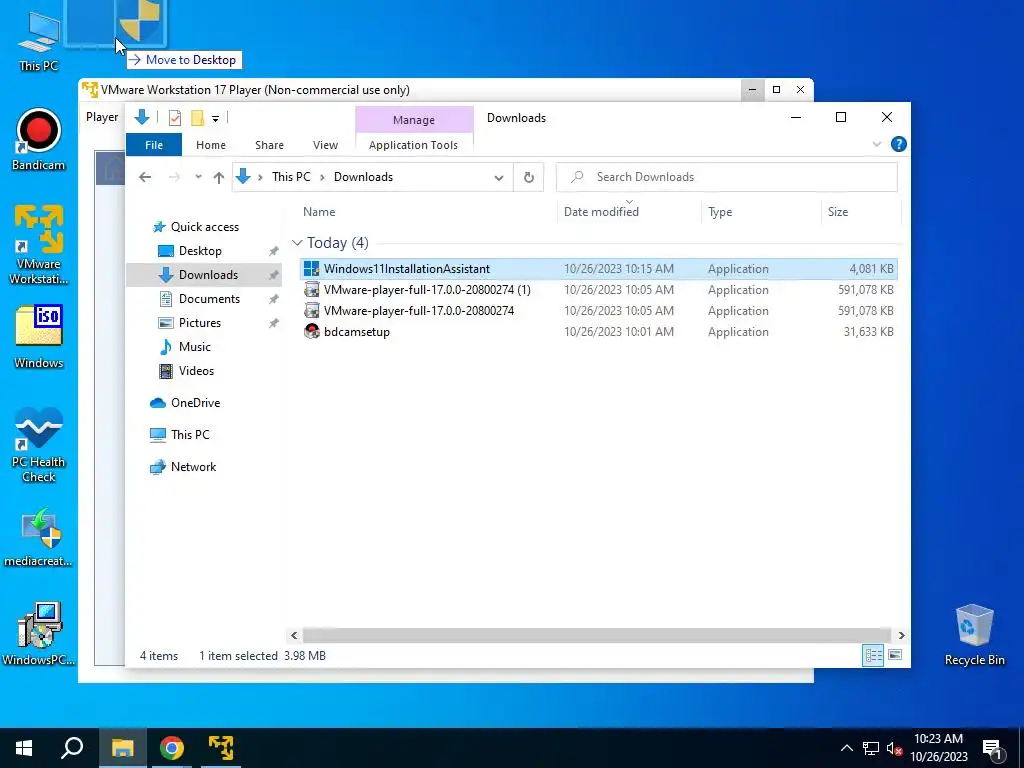1024x768 pixels.
Task: Open the VMware Workstation desktop shortcut
Action: [x=39, y=244]
